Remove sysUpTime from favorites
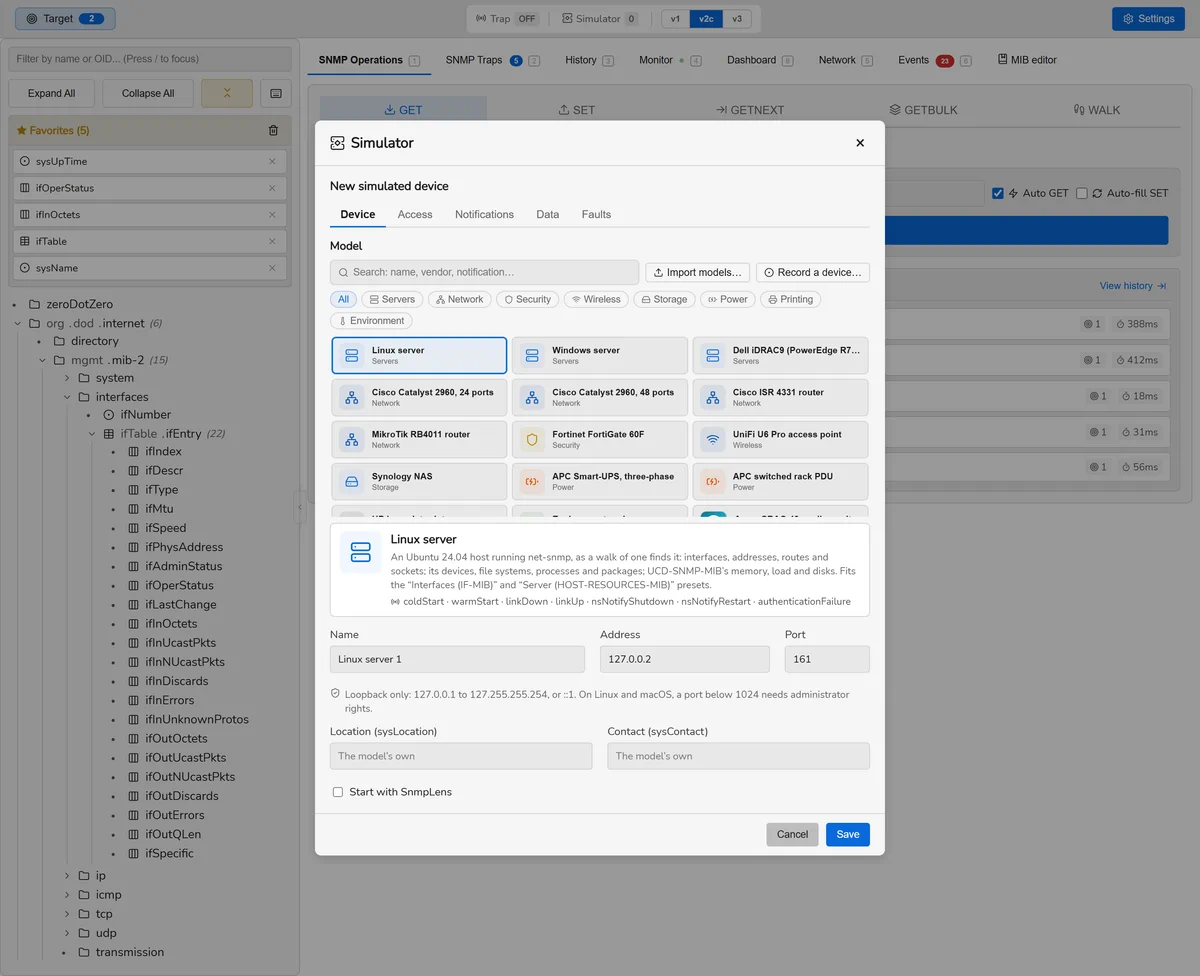Image resolution: width=1200 pixels, height=976 pixels. (272, 161)
